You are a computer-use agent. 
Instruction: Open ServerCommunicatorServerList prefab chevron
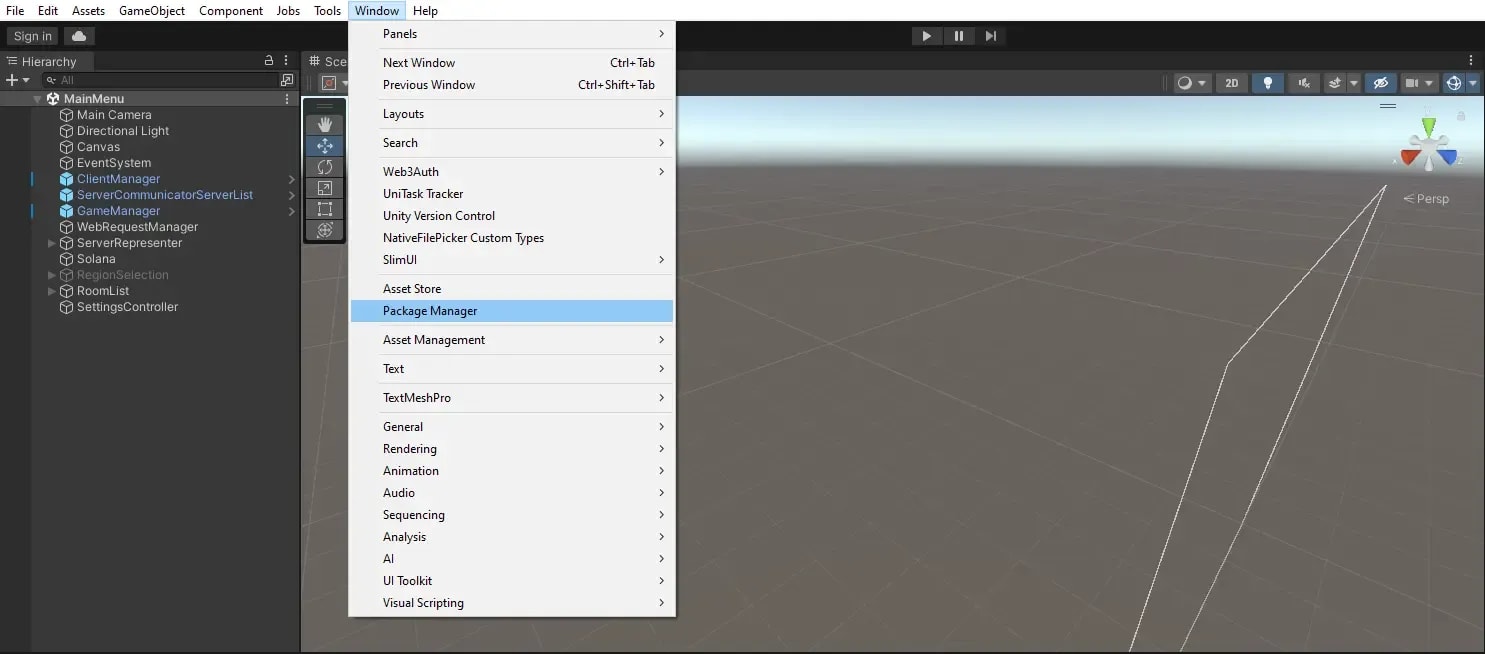click(292, 195)
